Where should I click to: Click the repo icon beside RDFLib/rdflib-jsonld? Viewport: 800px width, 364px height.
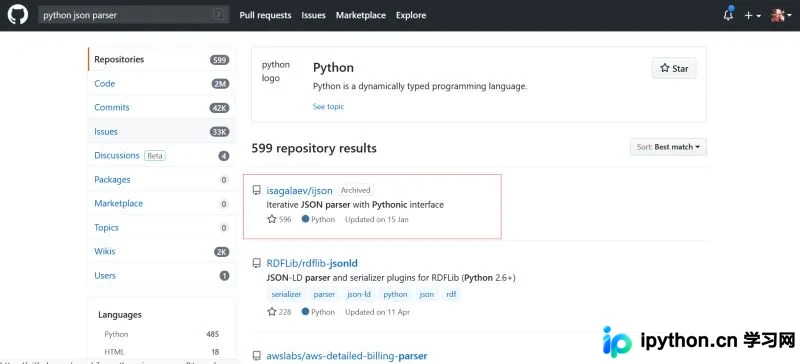click(257, 263)
